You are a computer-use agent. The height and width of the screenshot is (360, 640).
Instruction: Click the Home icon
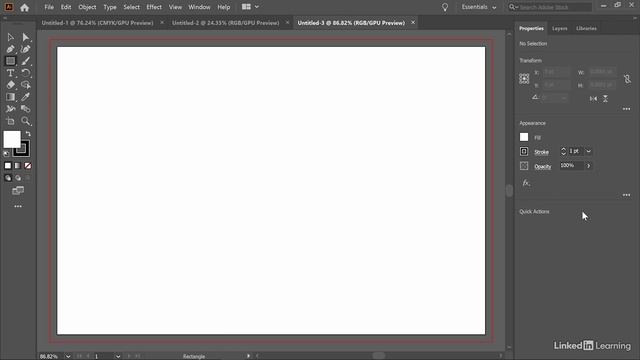pyautogui.click(x=24, y=7)
